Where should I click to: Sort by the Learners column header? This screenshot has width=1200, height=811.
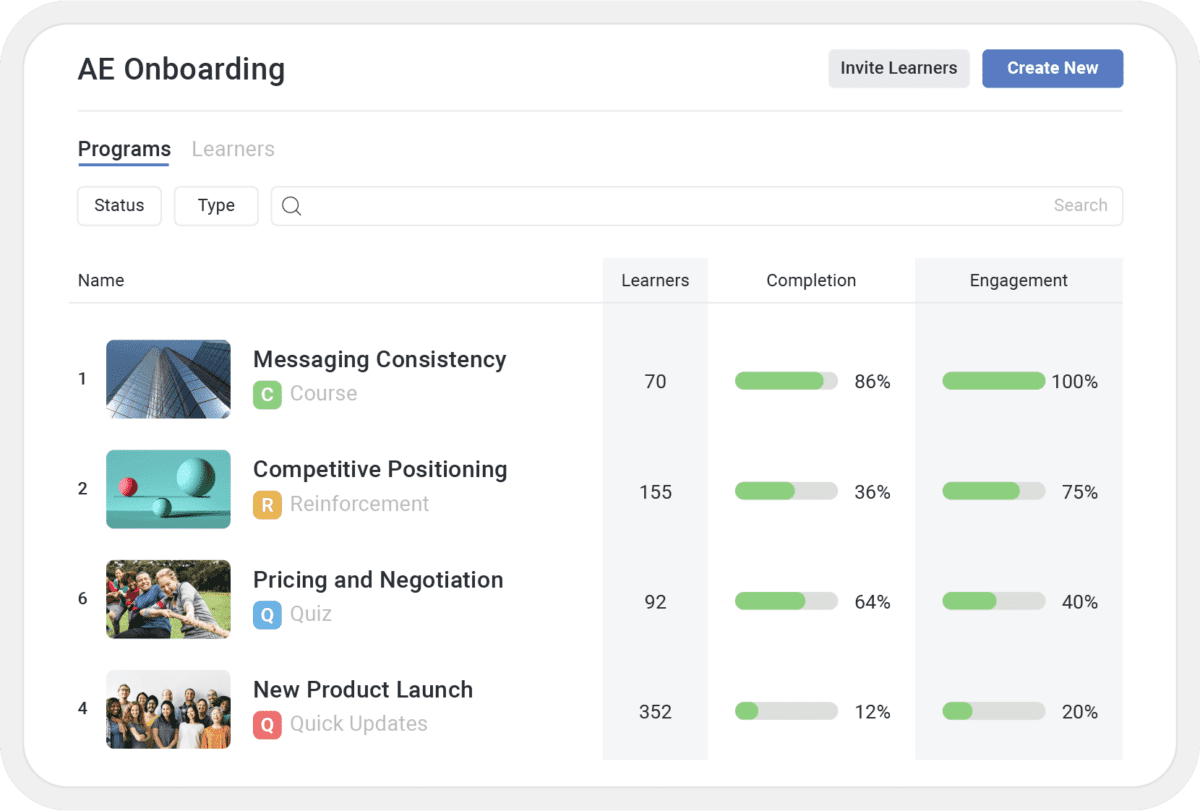[655, 281]
